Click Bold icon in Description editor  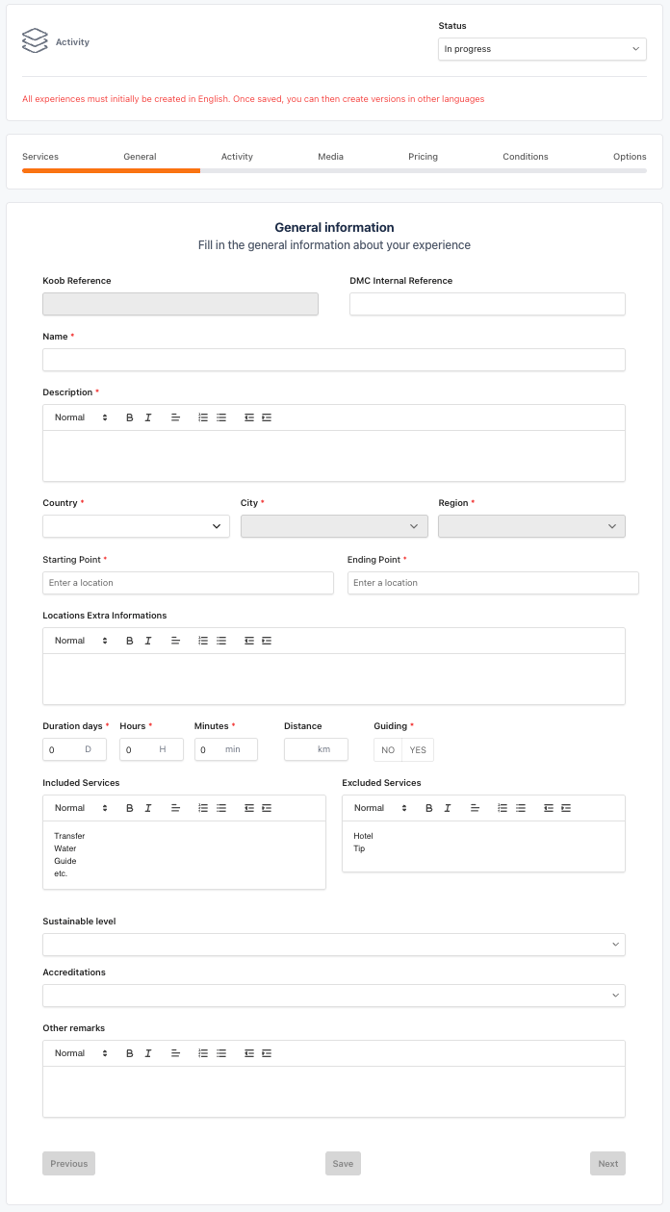130,418
